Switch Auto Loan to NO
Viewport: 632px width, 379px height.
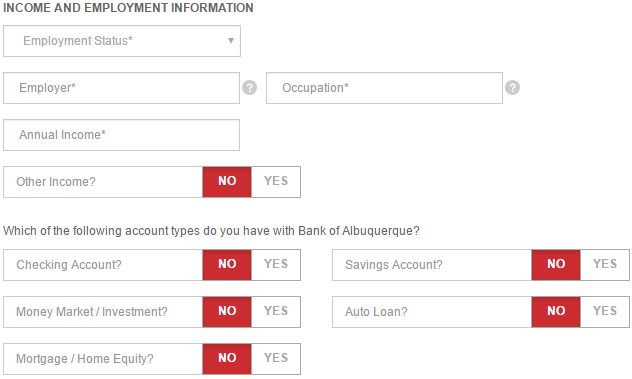coord(556,312)
